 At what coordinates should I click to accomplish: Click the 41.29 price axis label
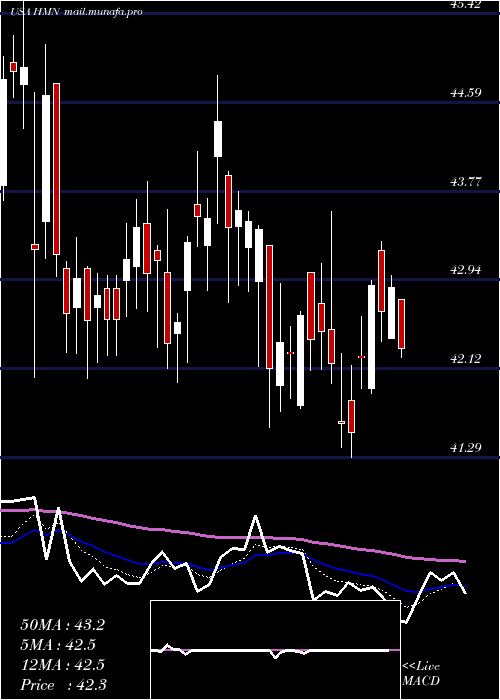pyautogui.click(x=468, y=447)
